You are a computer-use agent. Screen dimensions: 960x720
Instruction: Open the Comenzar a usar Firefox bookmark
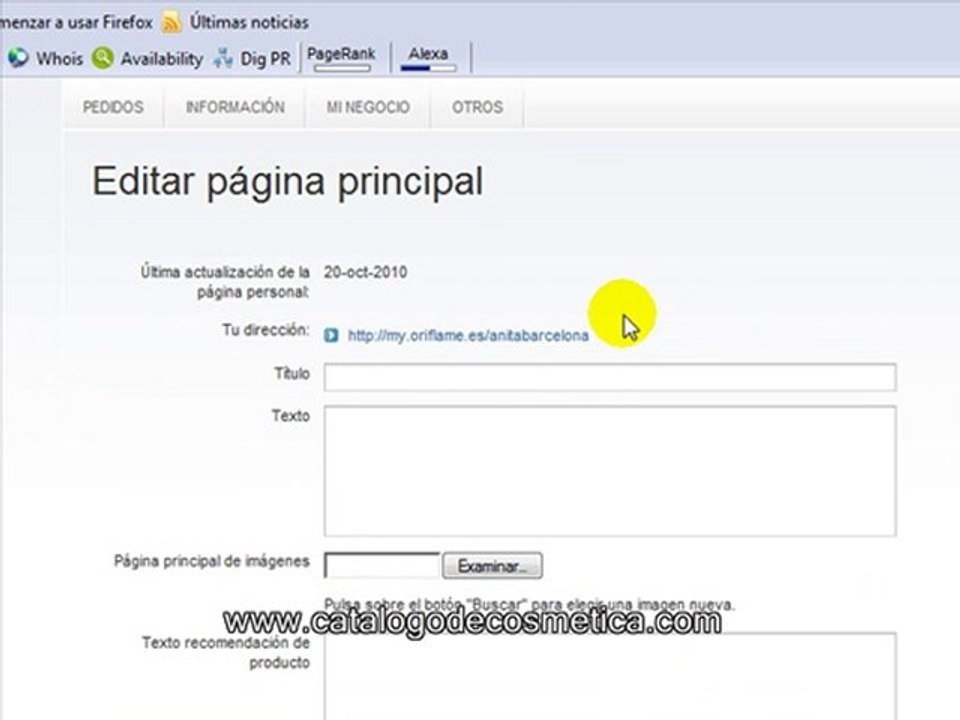[76, 23]
